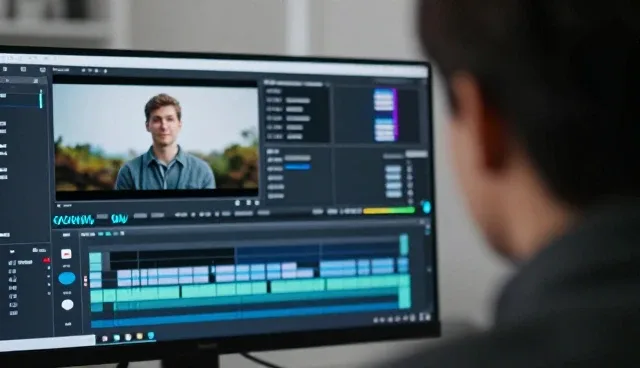Click the large blue oval button beside the timeline

point(67,278)
